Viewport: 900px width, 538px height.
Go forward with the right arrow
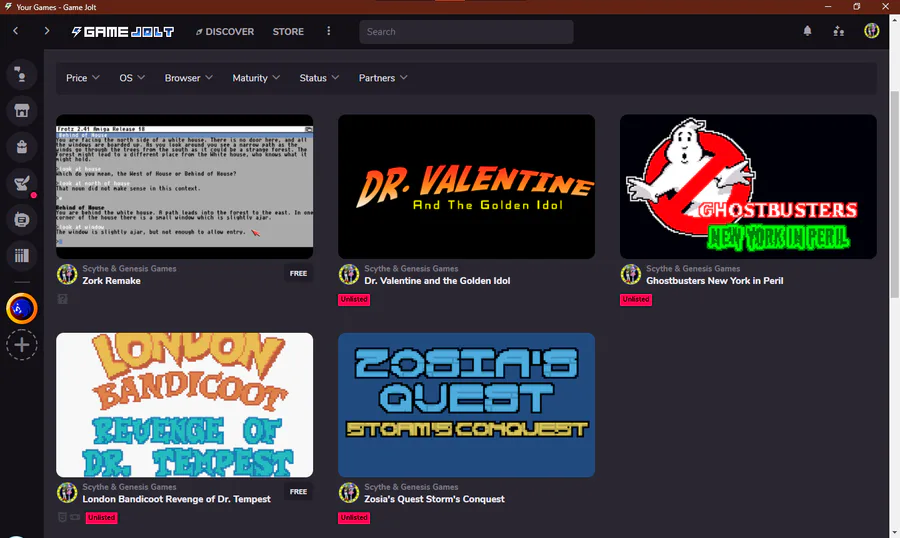pyautogui.click(x=46, y=31)
